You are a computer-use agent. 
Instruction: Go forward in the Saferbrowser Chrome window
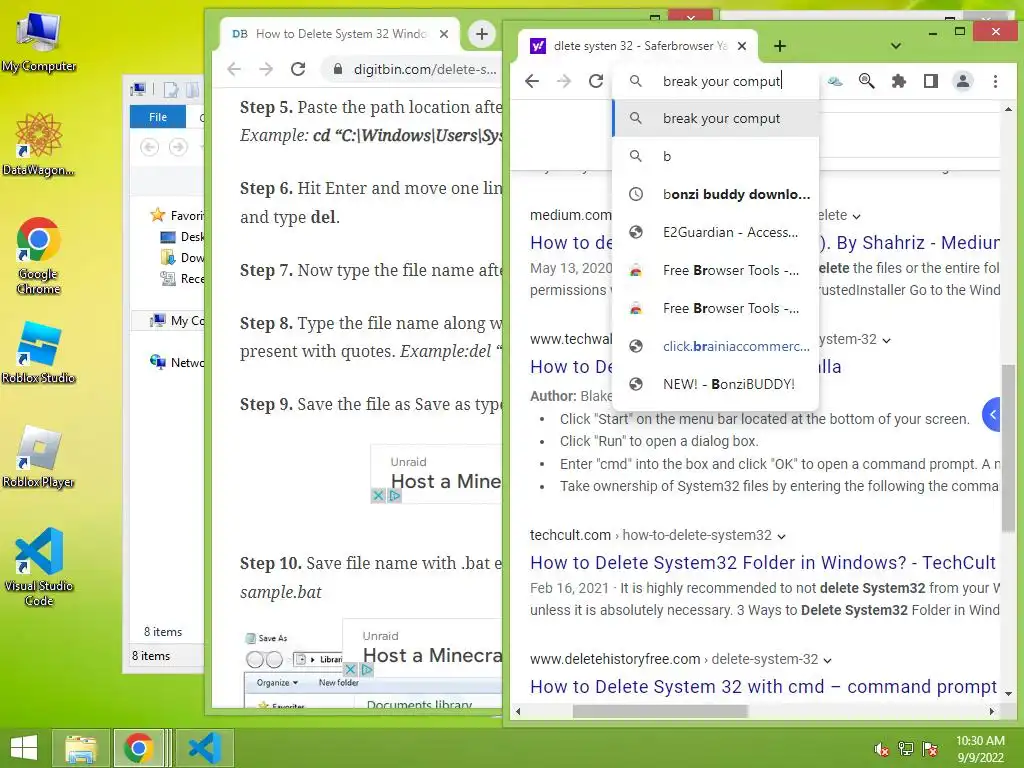click(x=564, y=81)
